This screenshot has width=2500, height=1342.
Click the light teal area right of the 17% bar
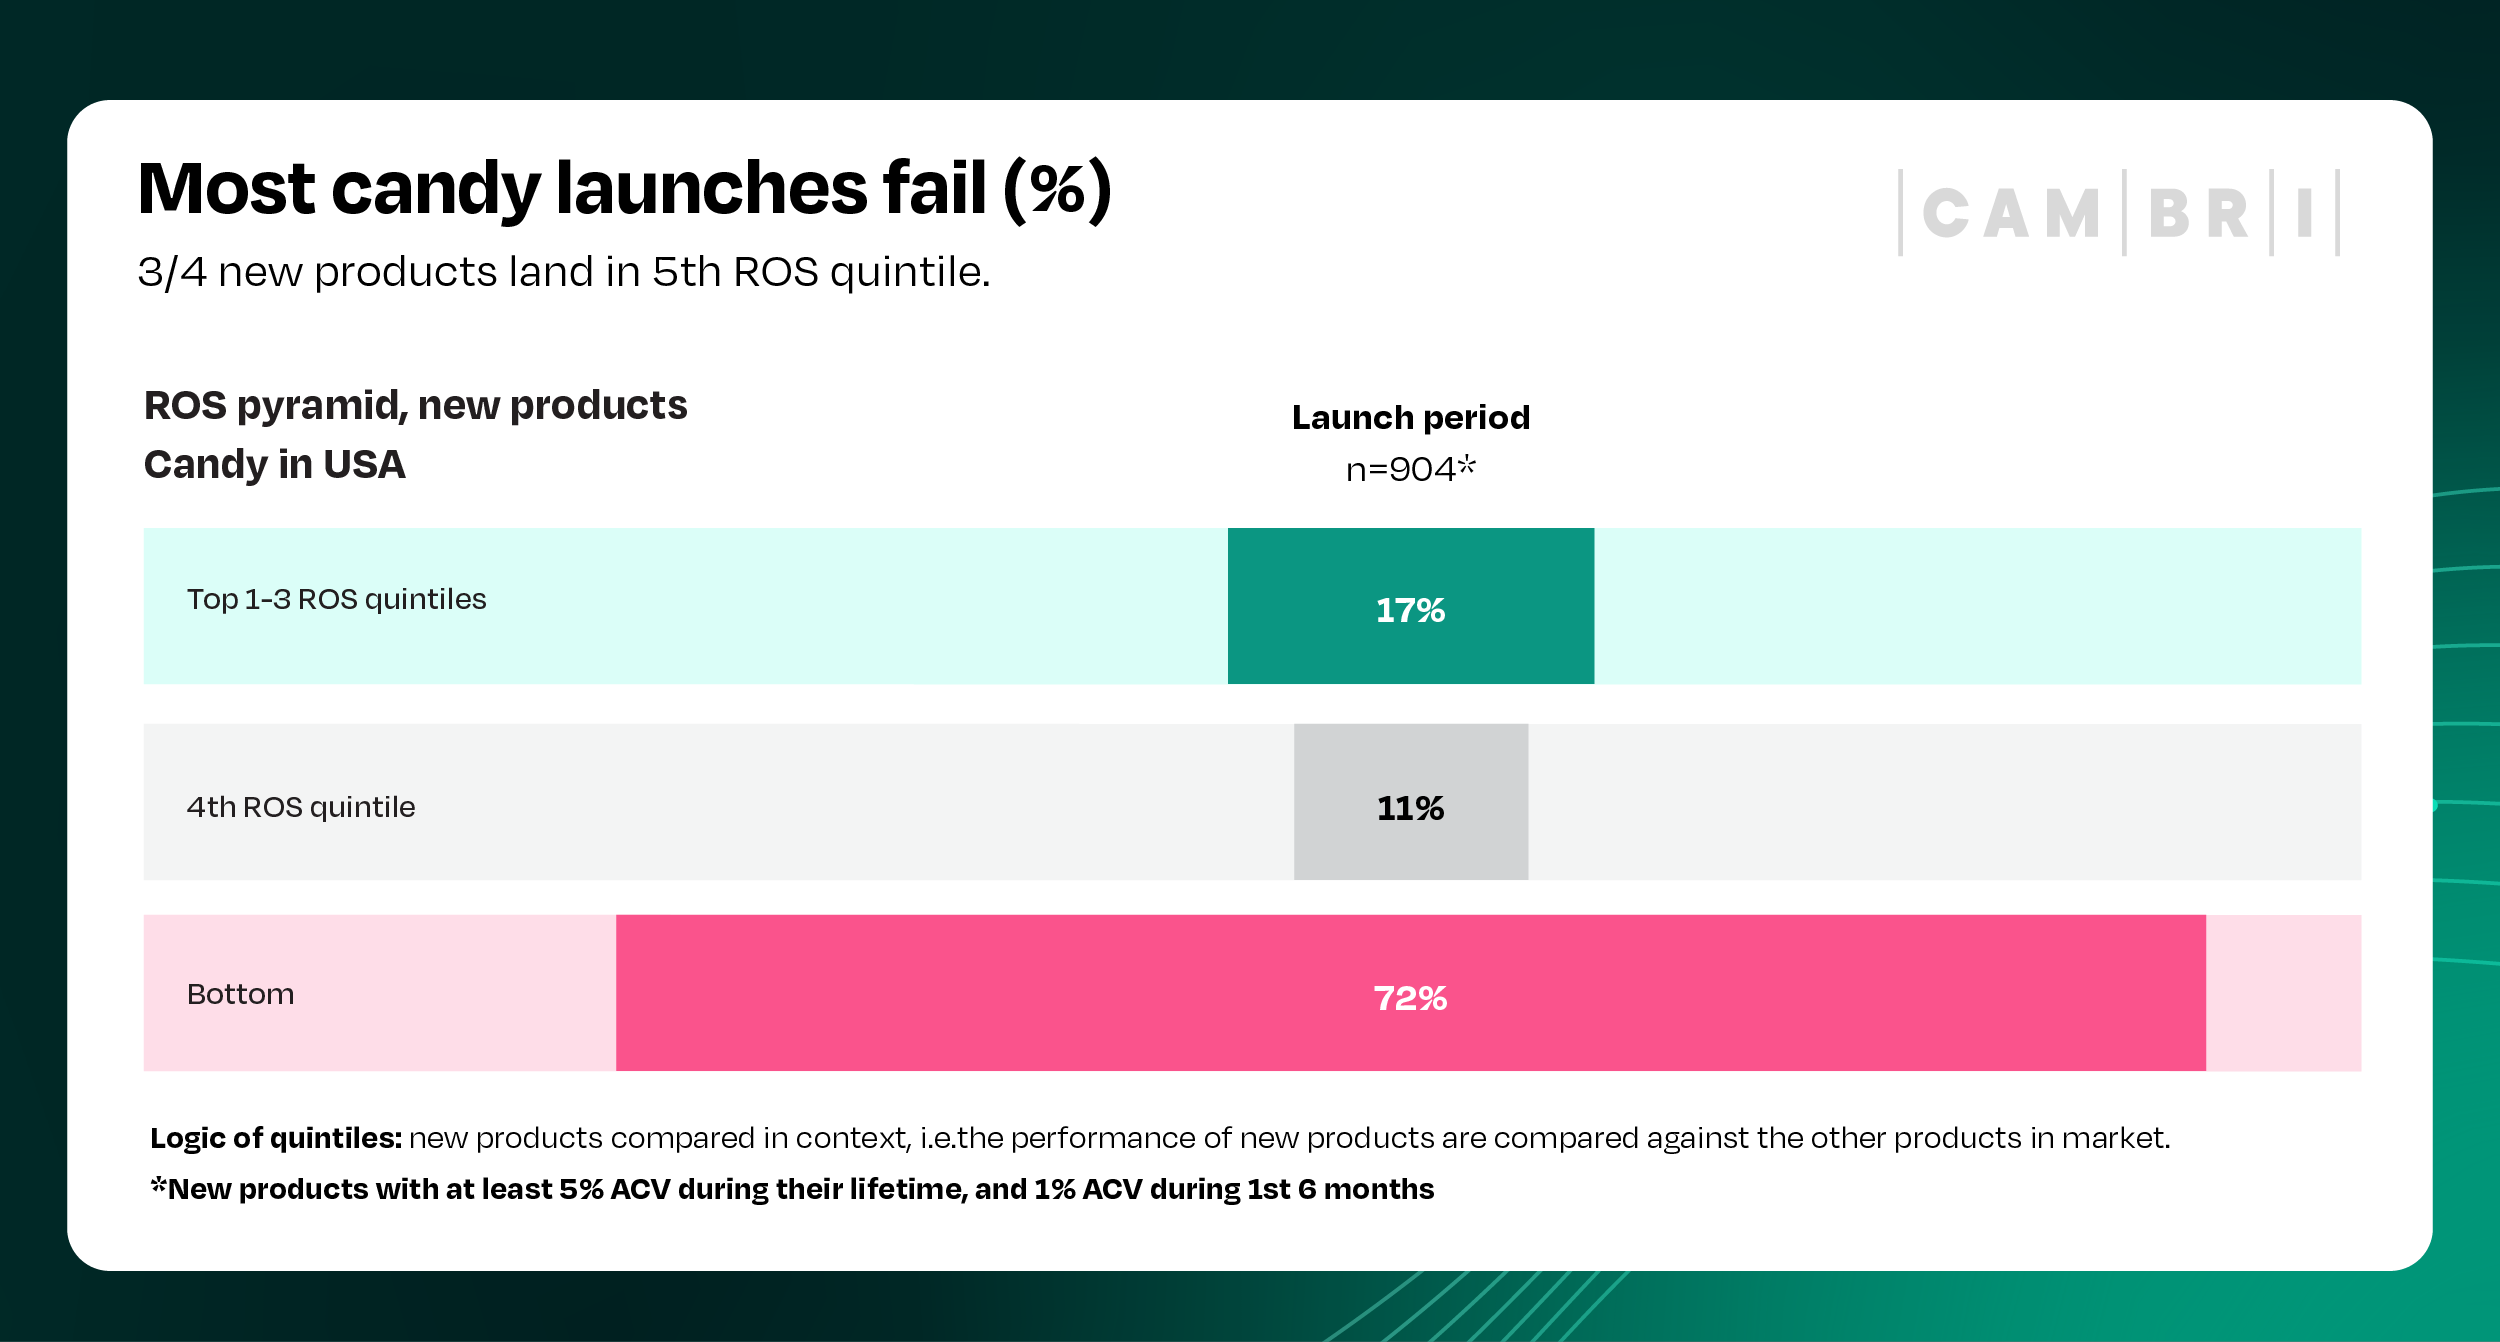click(1976, 606)
